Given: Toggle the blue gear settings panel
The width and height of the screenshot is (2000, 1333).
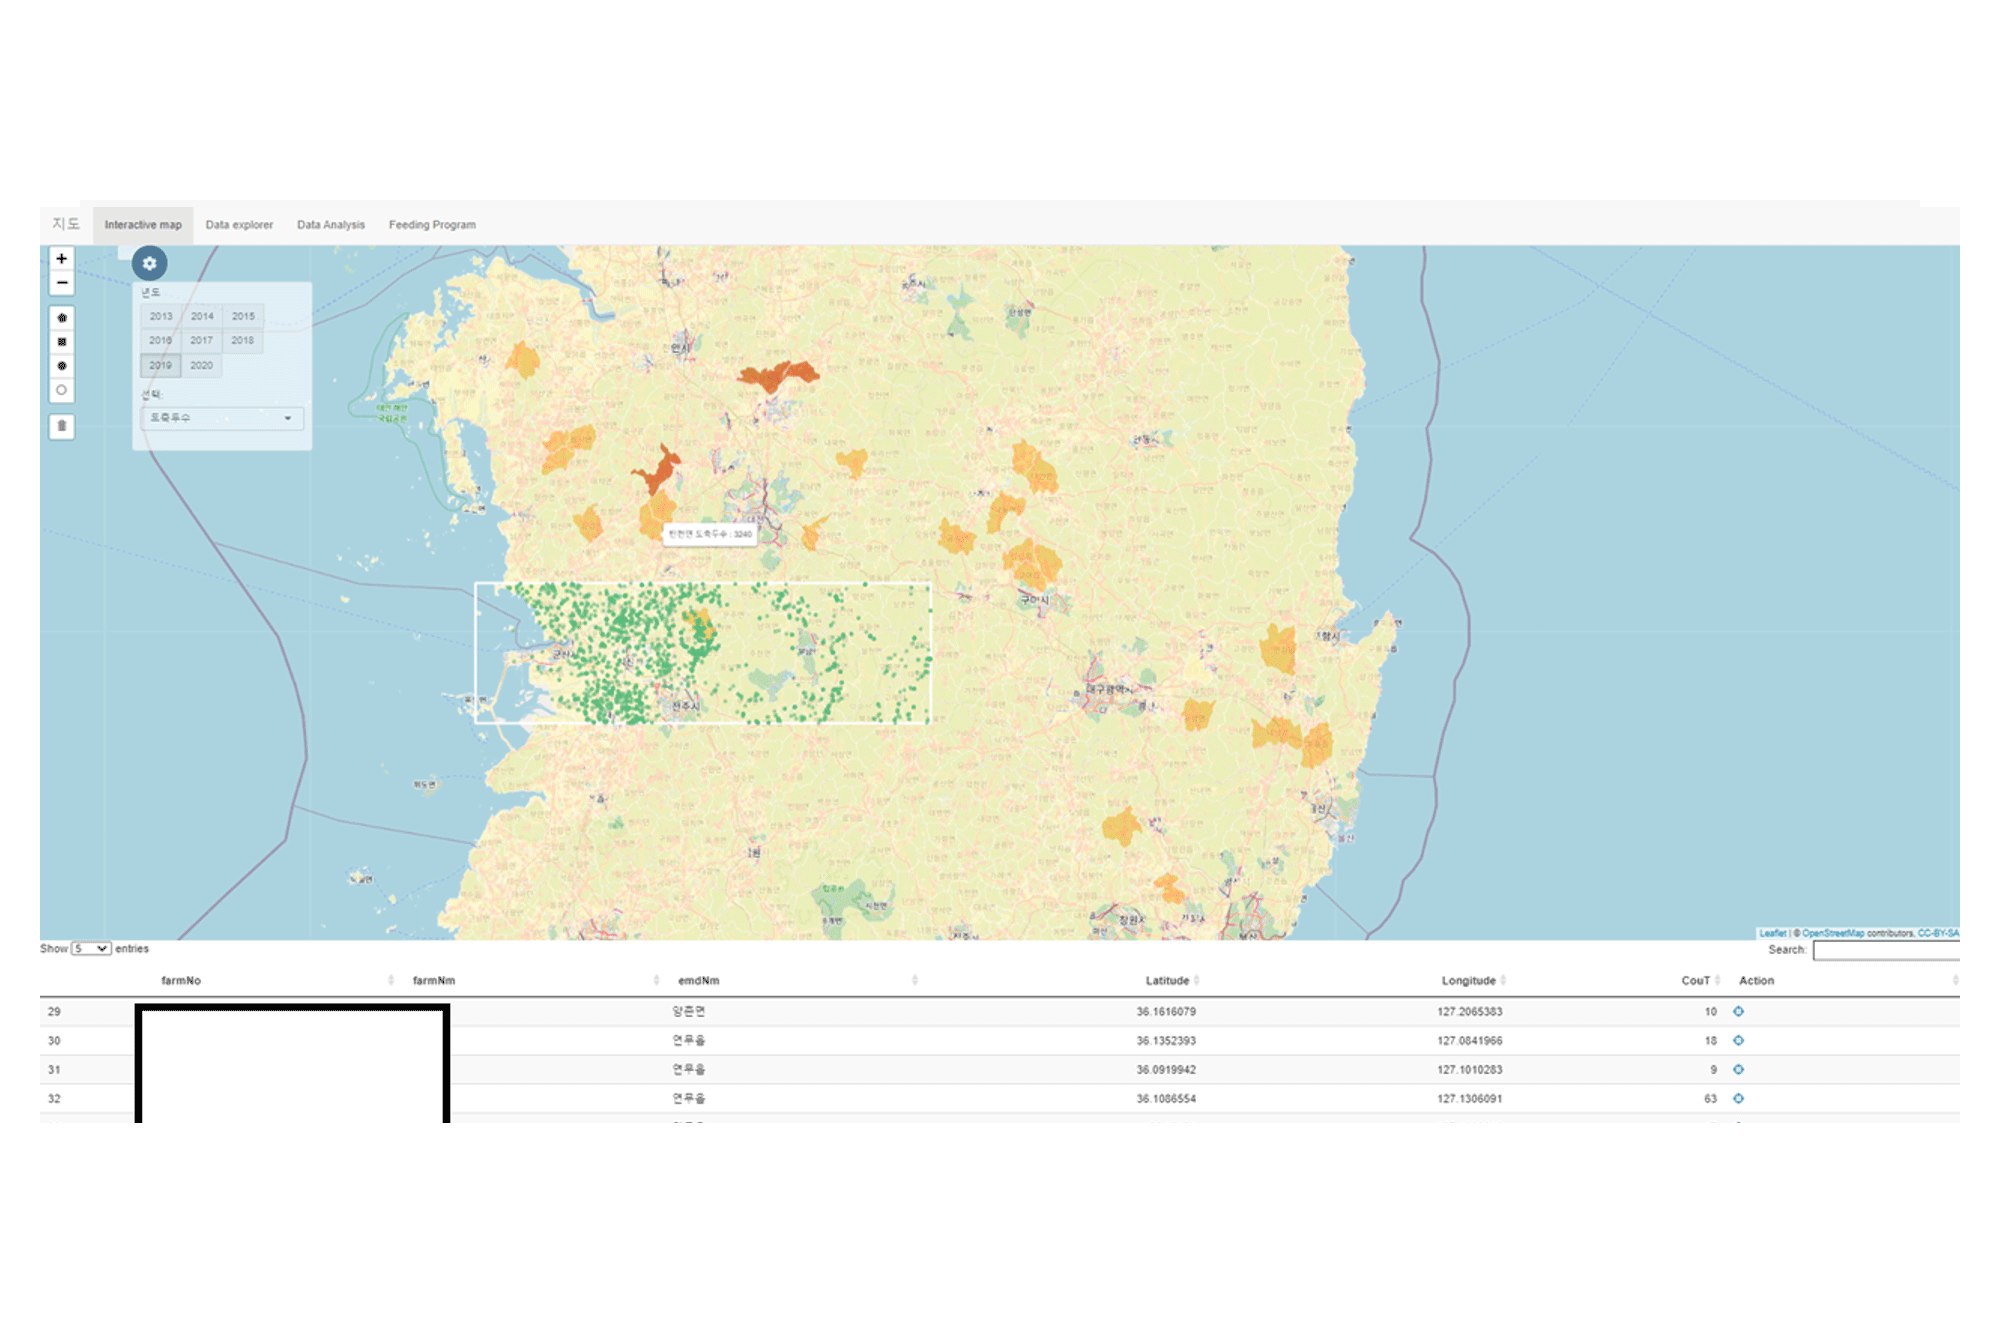Looking at the screenshot, I should [149, 263].
